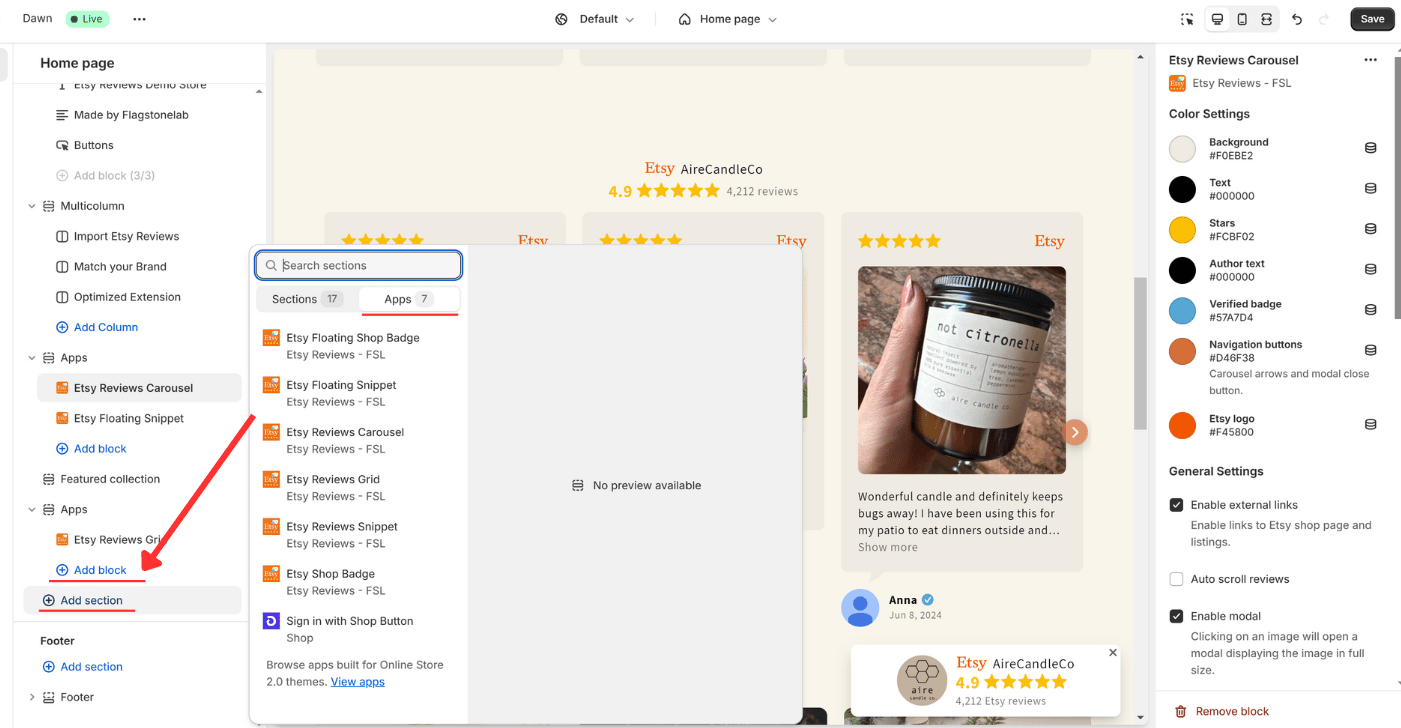This screenshot has width=1401, height=728.
Task: Click the Stars color swatch
Action: [1183, 229]
